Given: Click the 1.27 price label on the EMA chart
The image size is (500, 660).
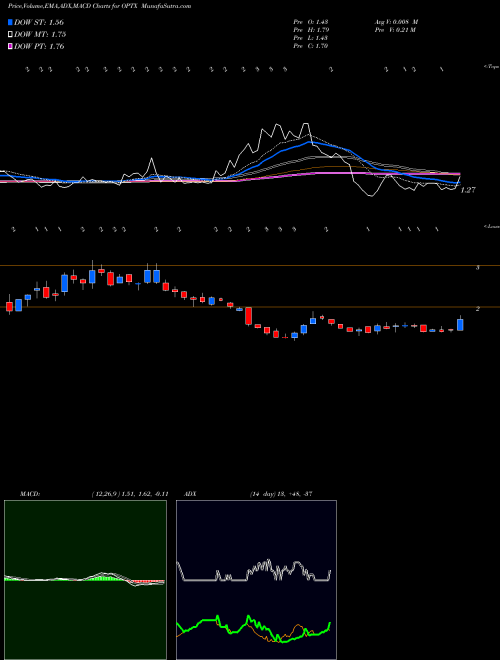Looking at the screenshot, I should [x=468, y=190].
